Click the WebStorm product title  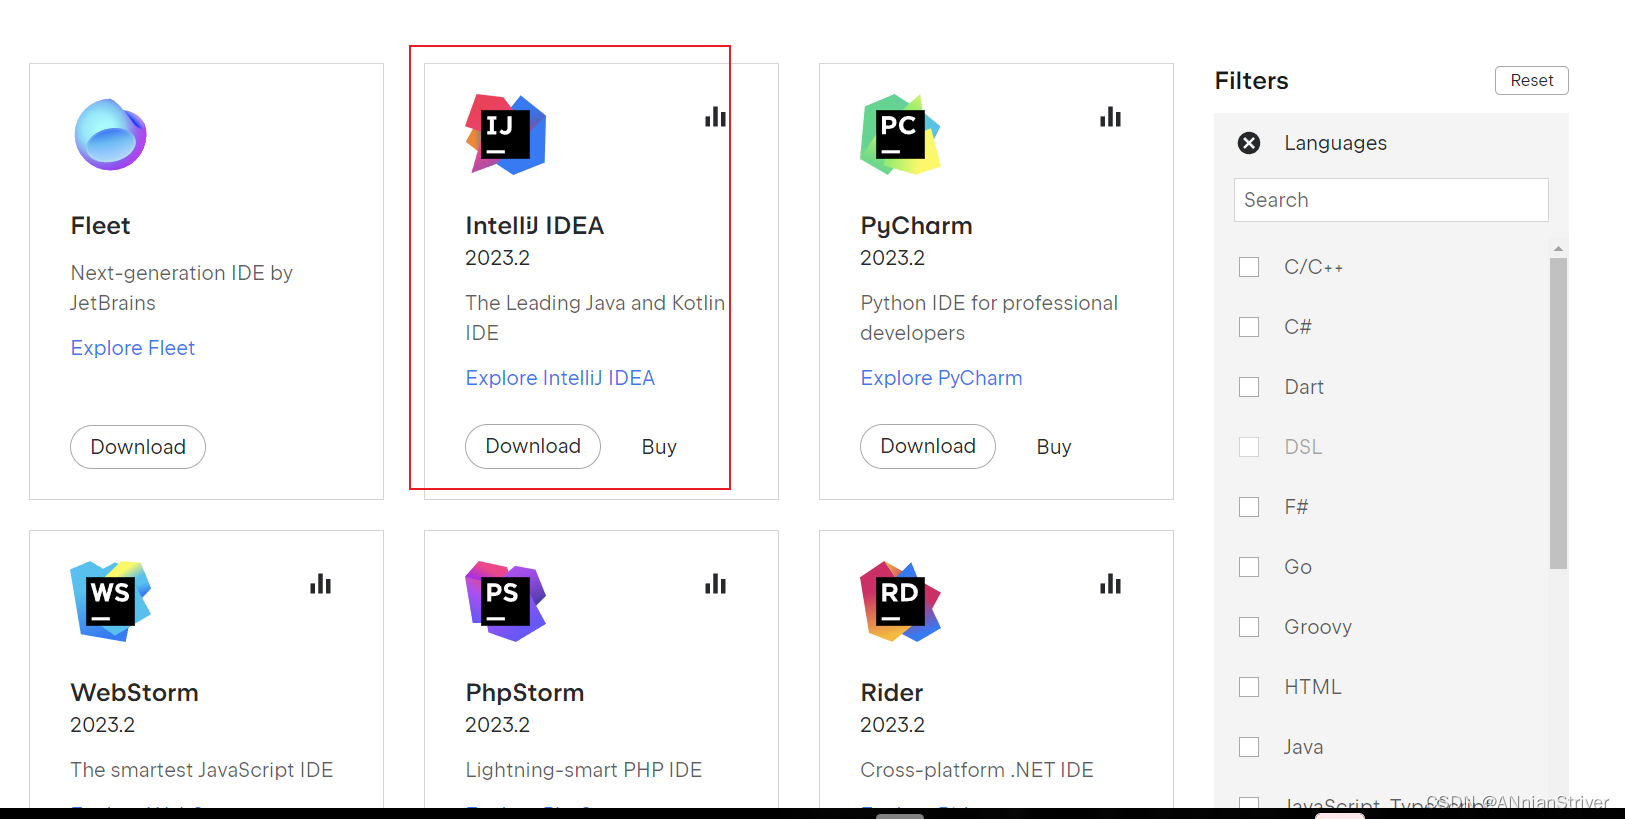tap(134, 692)
